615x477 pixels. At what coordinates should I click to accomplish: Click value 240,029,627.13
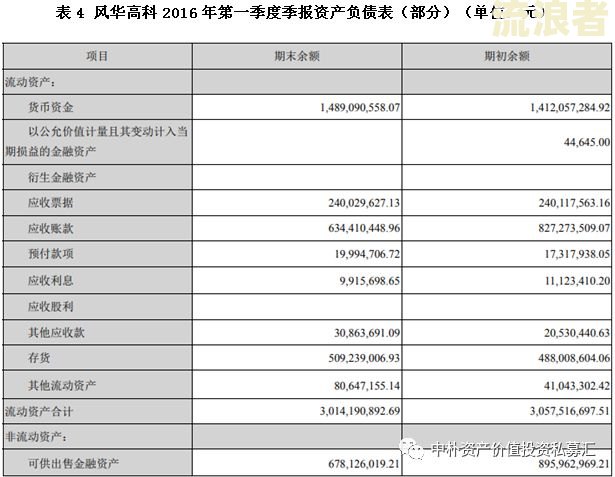(x=364, y=203)
